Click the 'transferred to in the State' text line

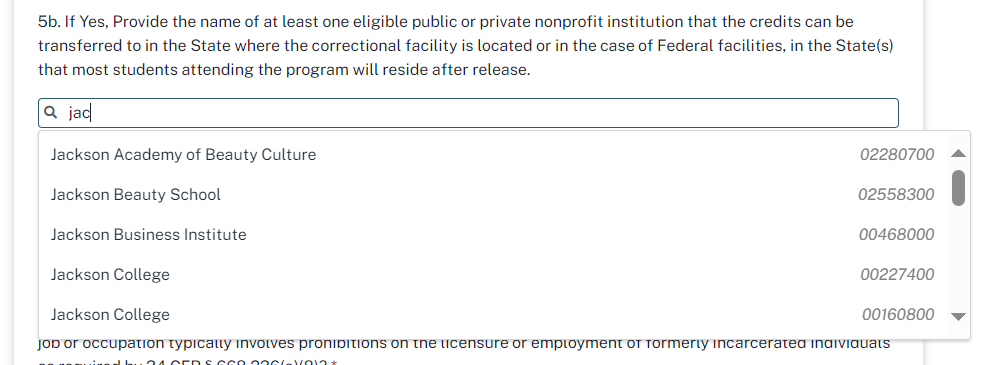tap(465, 46)
